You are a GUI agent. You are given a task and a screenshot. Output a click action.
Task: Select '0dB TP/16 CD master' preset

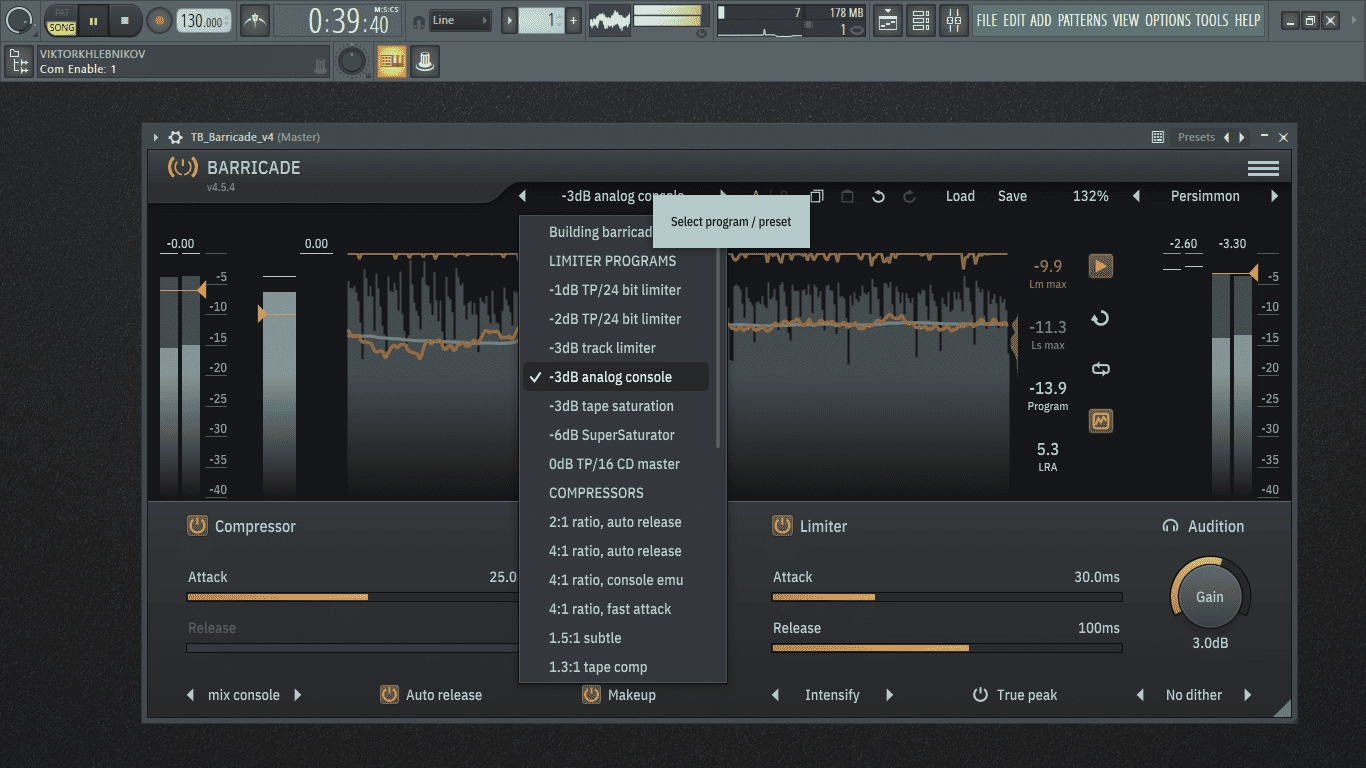point(615,464)
